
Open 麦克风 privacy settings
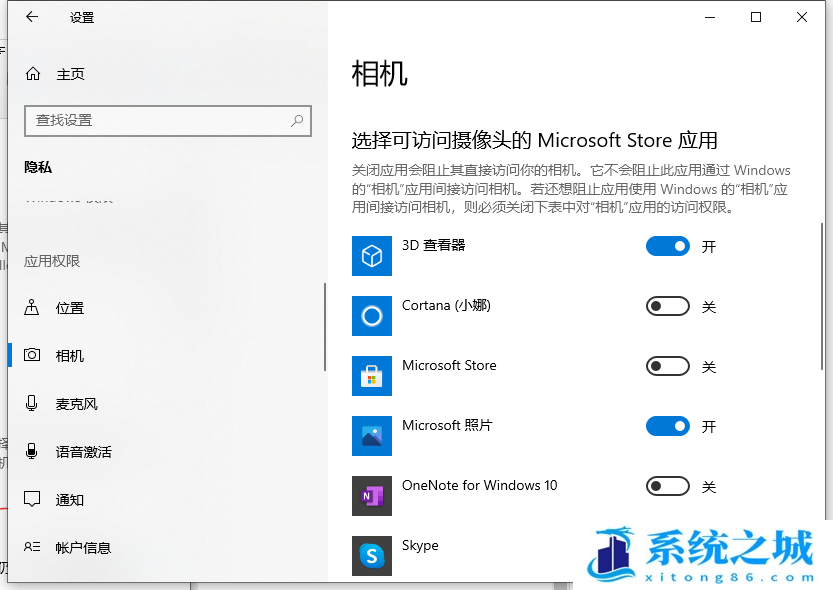[x=166, y=404]
